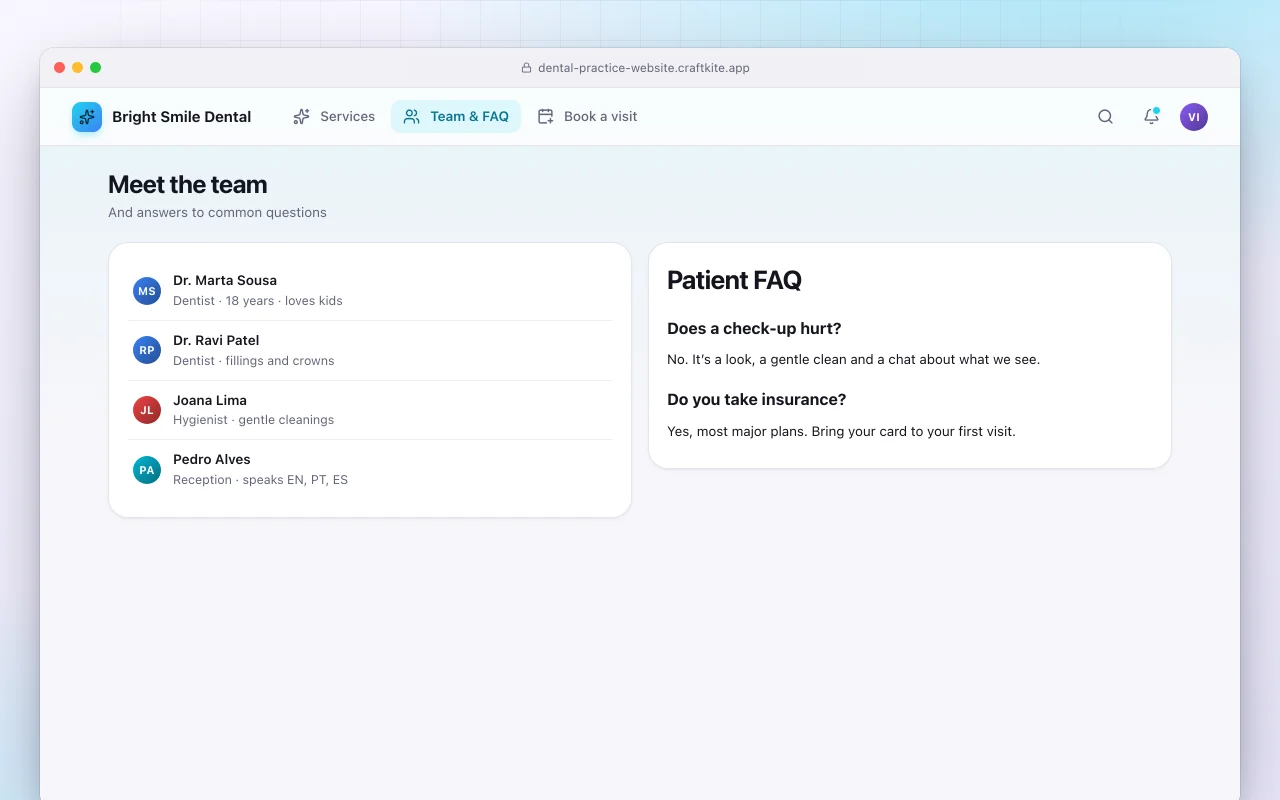Click the lock icon in address bar

526,68
